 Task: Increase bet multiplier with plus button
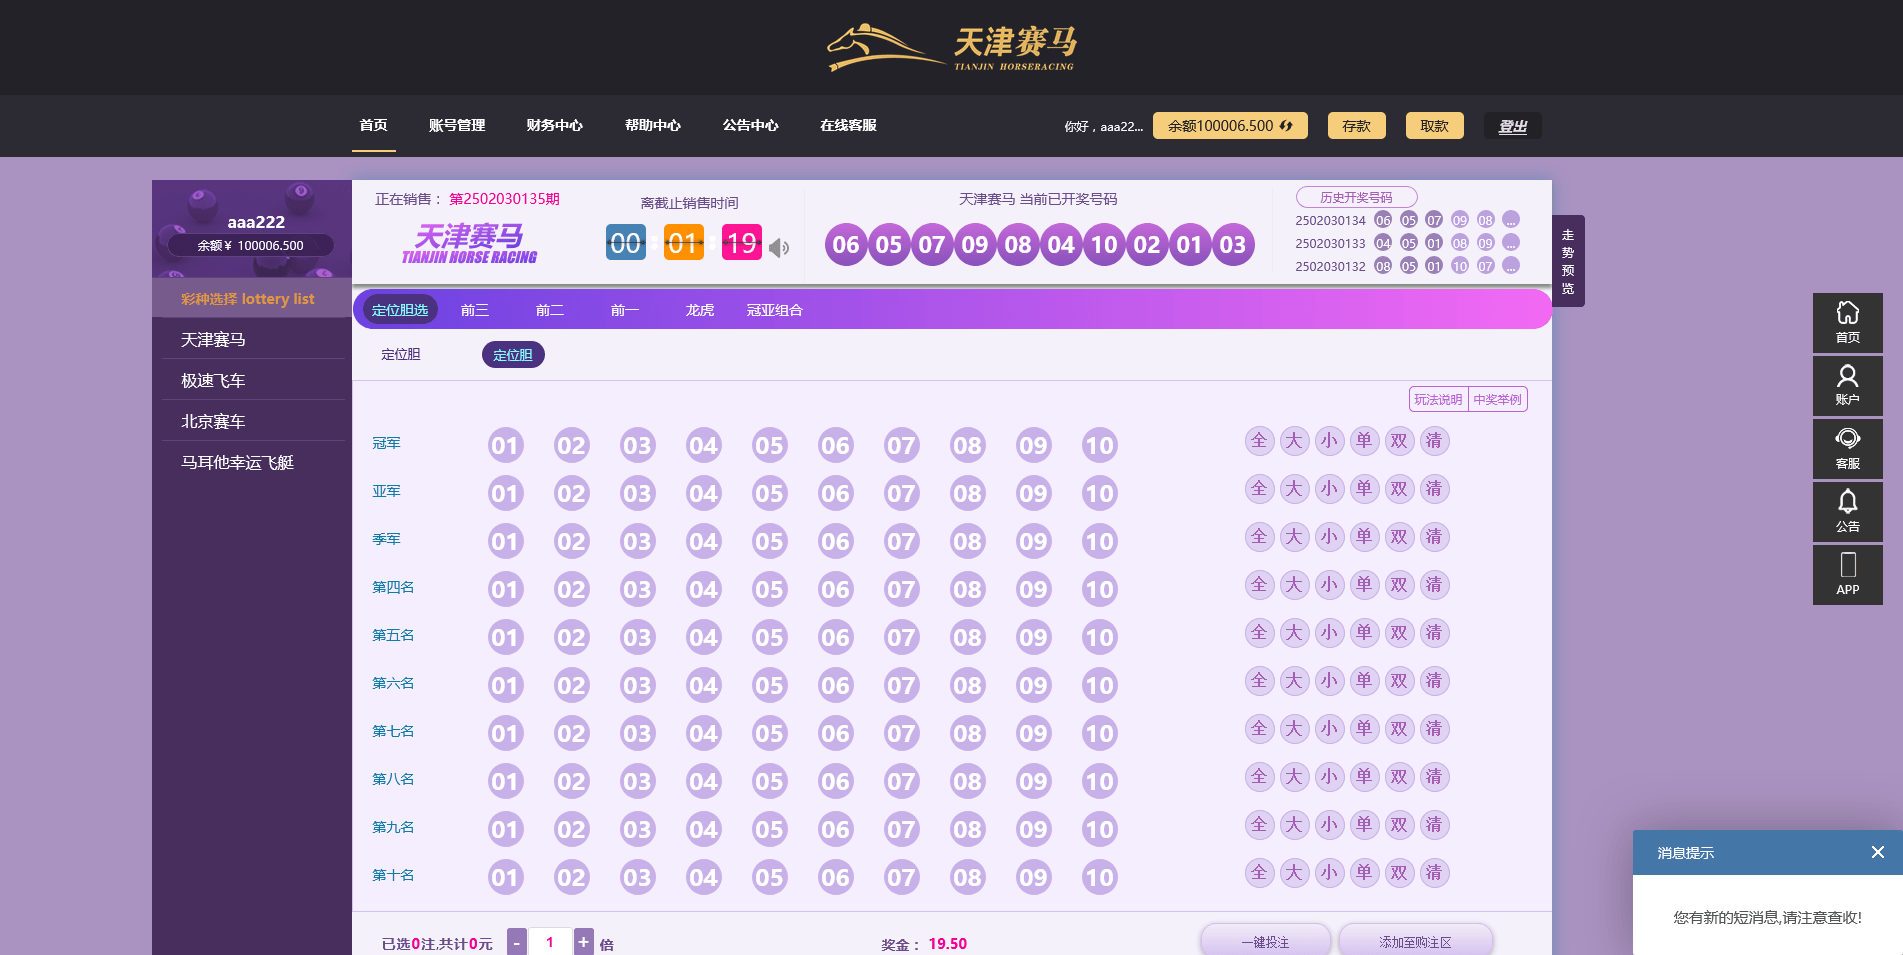point(583,942)
